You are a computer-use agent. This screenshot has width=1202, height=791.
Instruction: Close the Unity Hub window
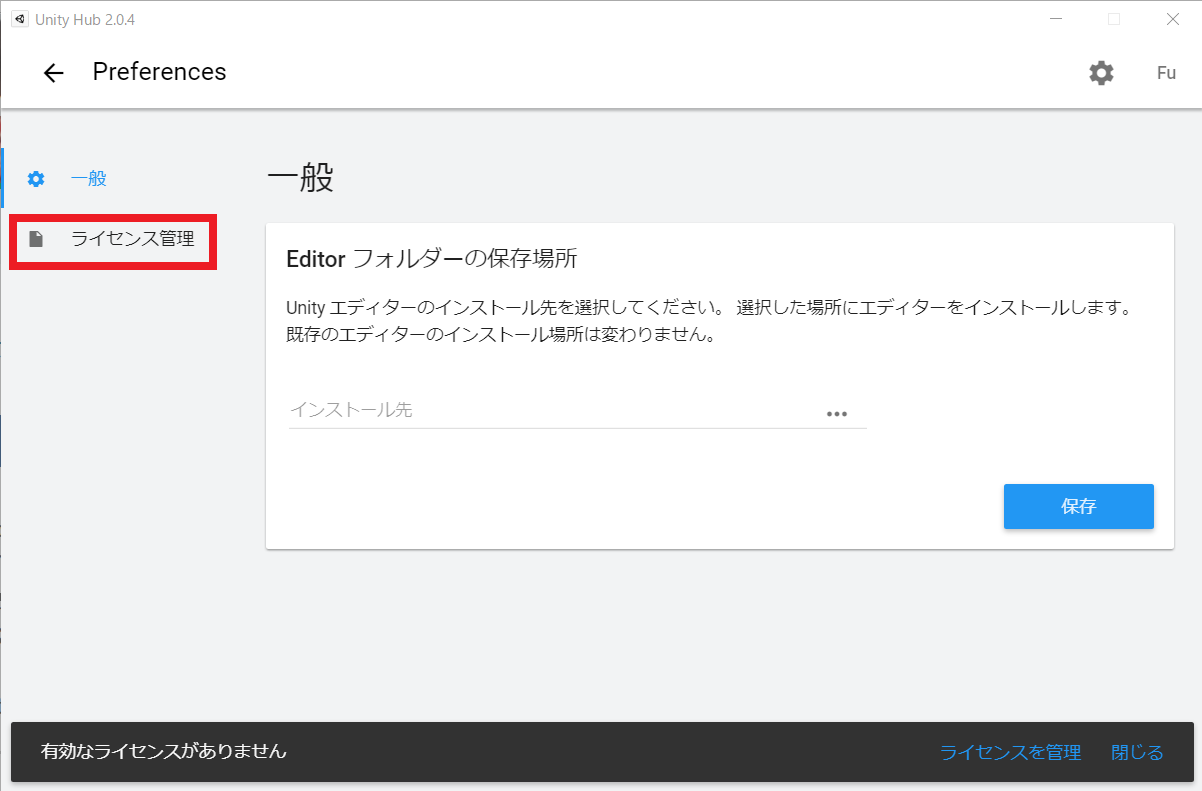(1172, 19)
